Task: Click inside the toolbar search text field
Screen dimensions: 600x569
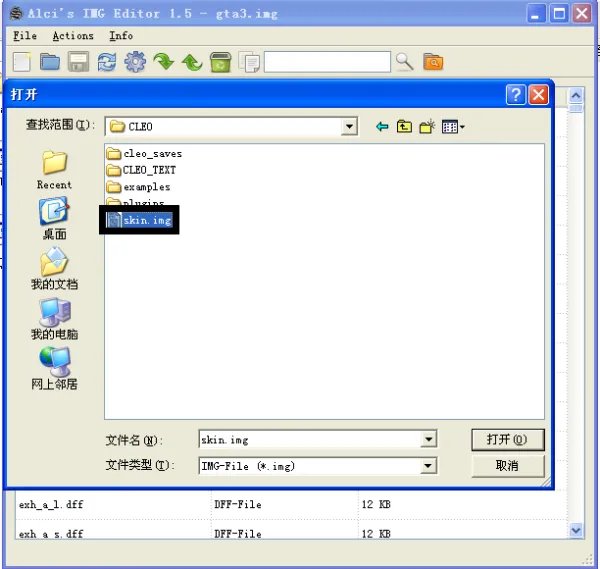Action: (328, 62)
